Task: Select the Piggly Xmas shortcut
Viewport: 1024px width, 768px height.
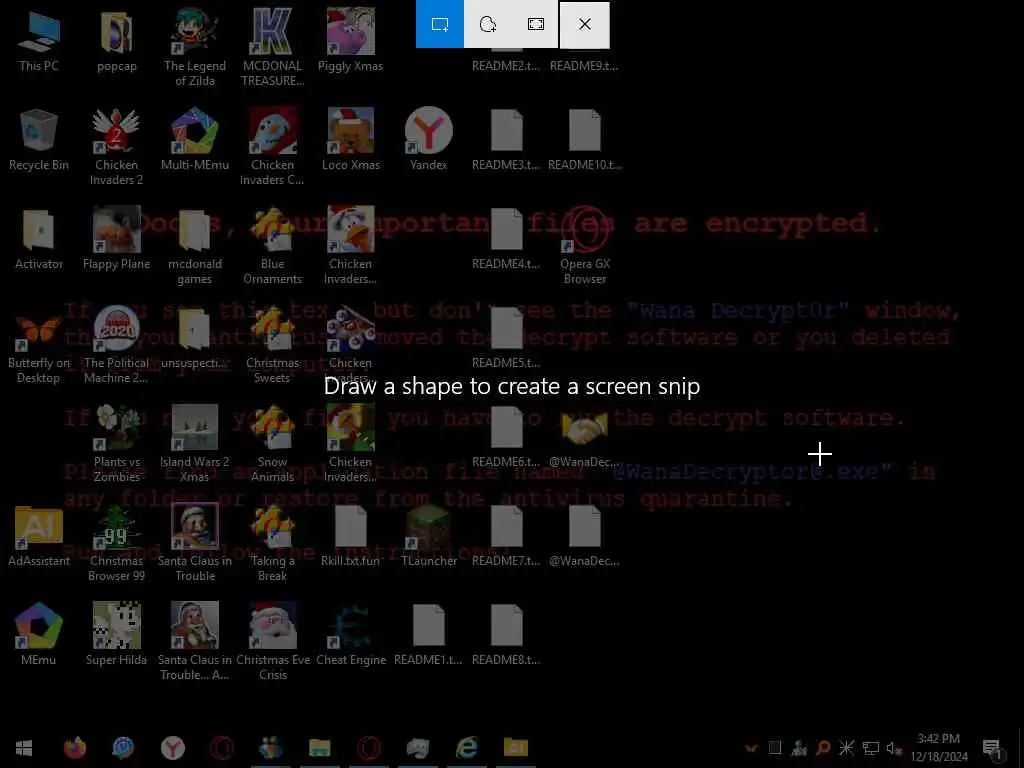Action: (x=351, y=40)
